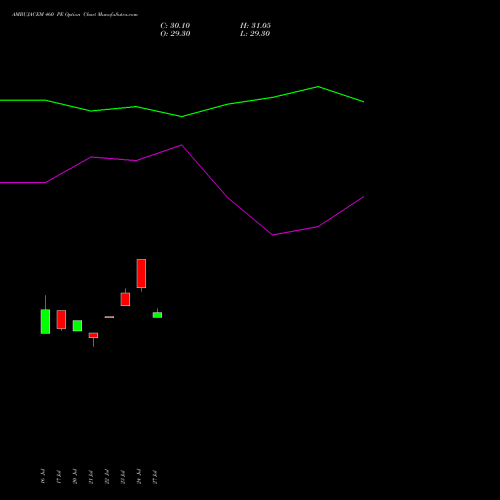This screenshot has width=500, height=500.
Task: Click the green indicator line
Action: coord(182,116)
